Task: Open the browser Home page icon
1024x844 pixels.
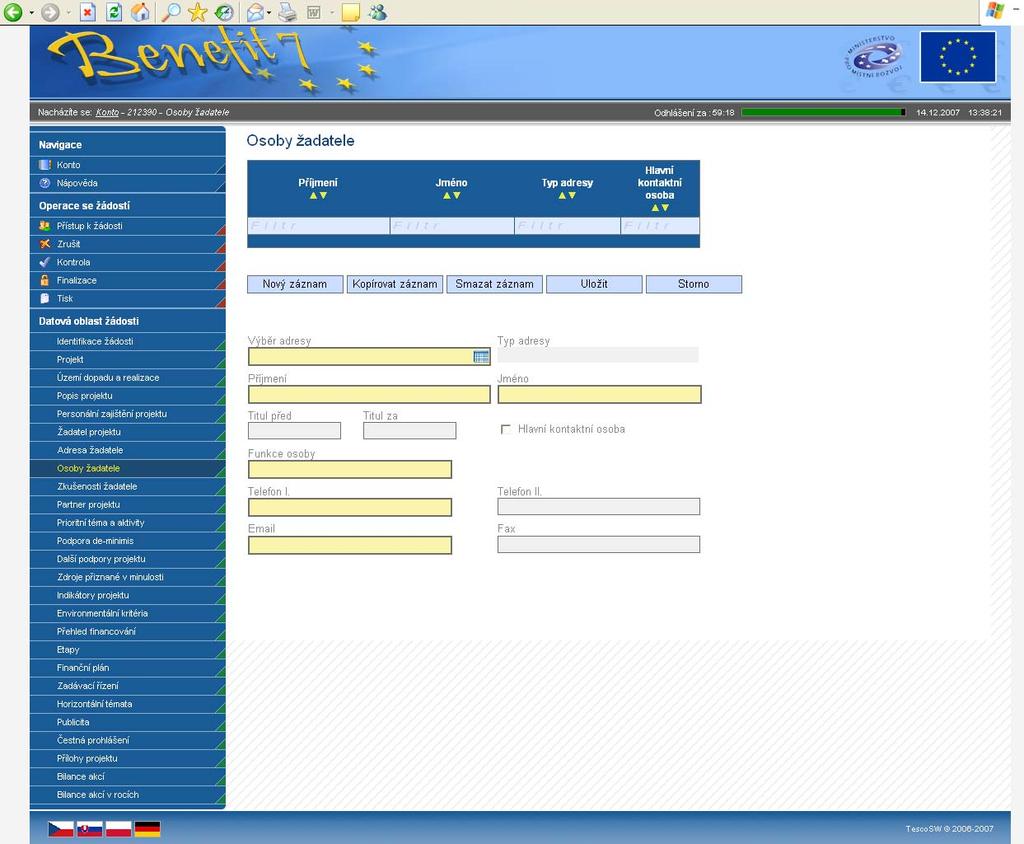Action: (x=140, y=12)
